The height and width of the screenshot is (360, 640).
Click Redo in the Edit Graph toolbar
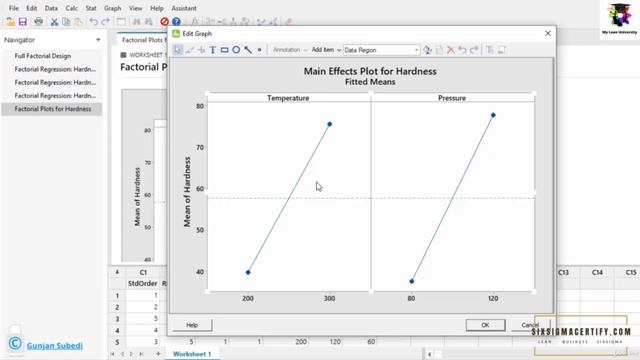[x=474, y=50]
